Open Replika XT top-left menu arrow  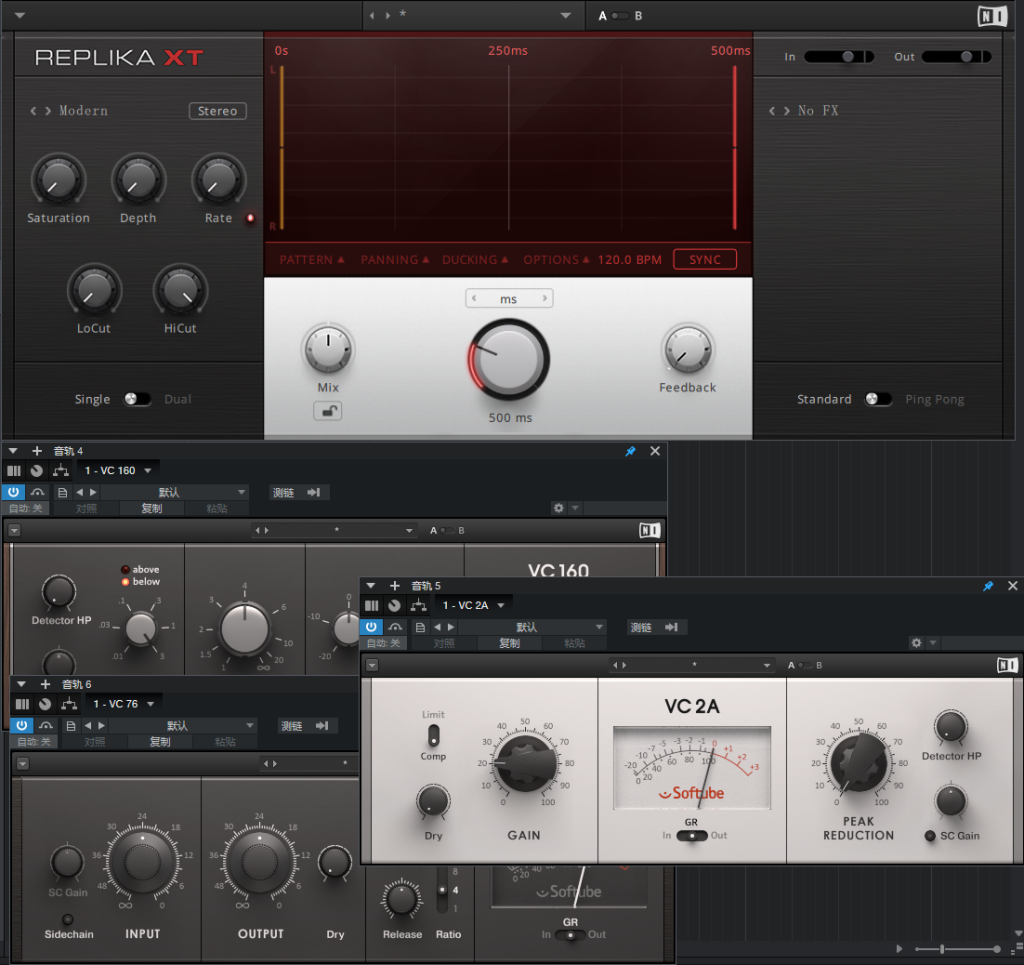point(20,16)
